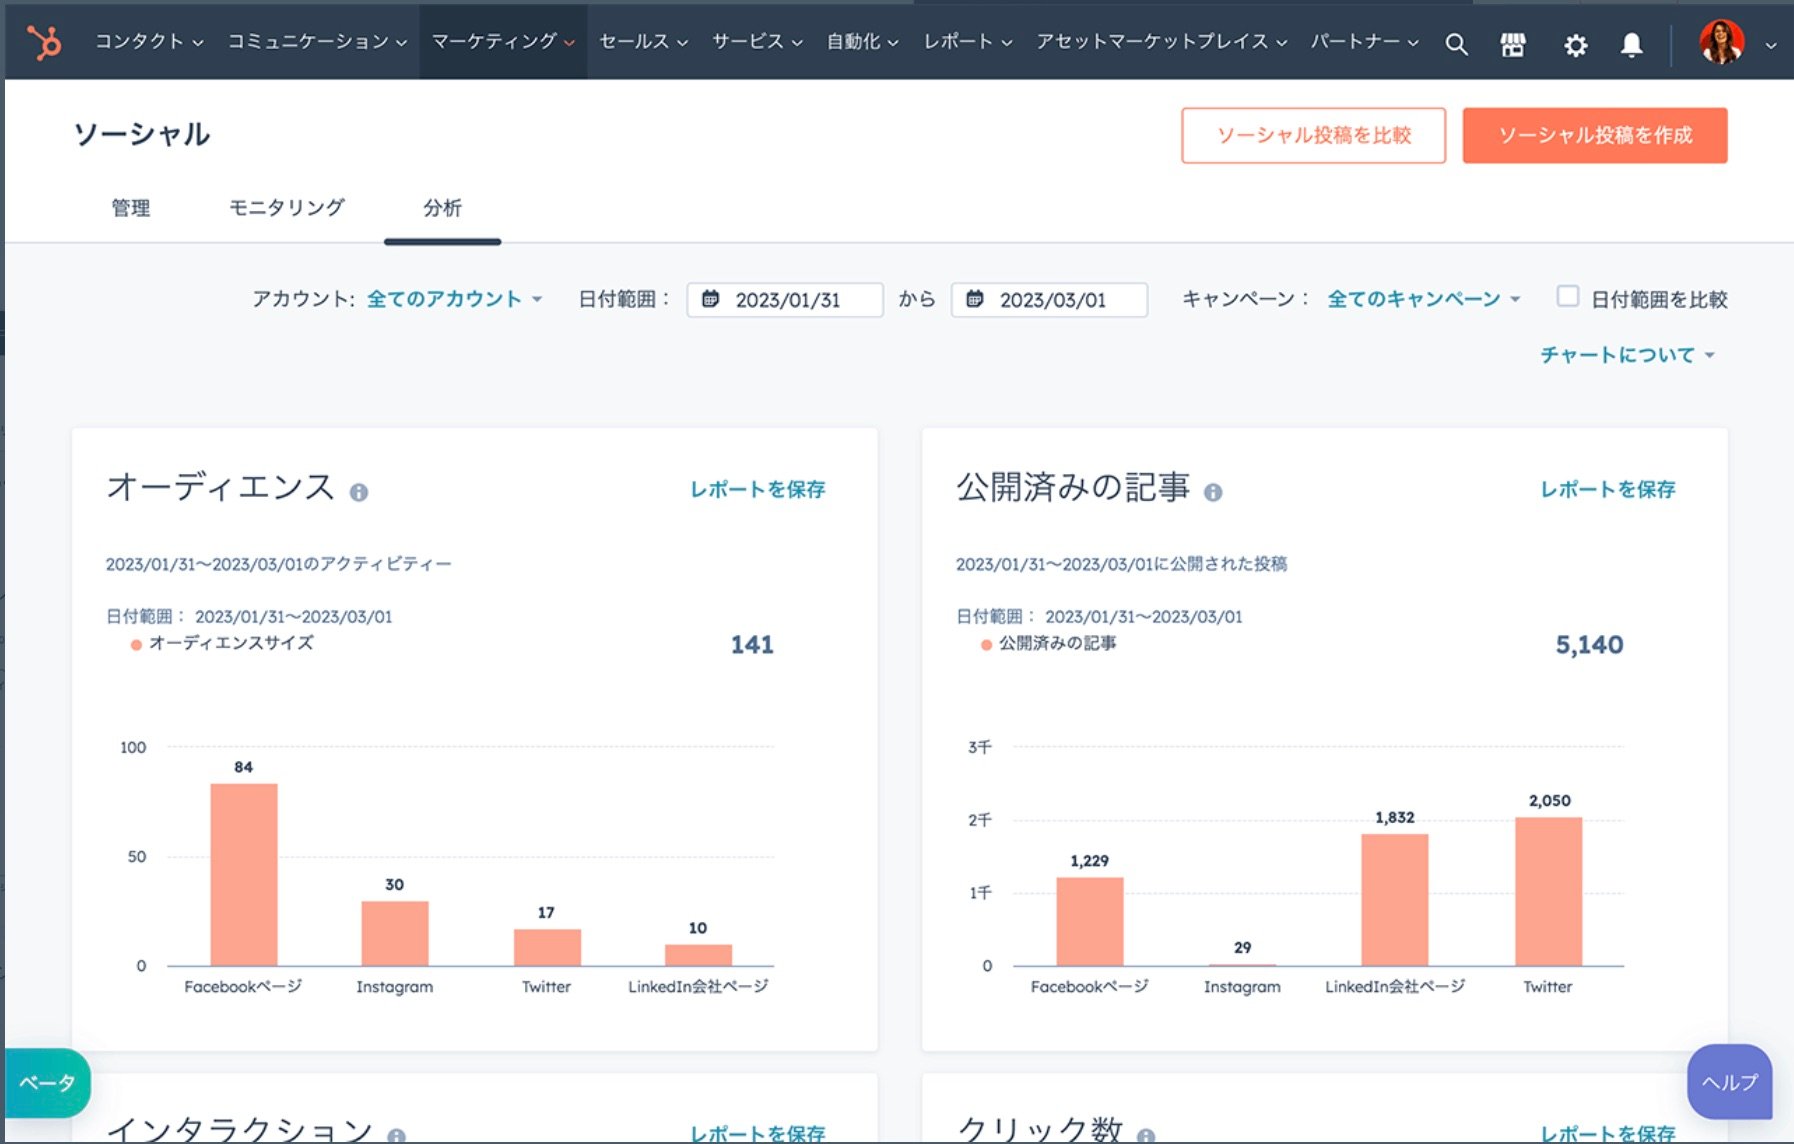Open the HubSpot search icon
This screenshot has height=1144, width=1794.
pyautogui.click(x=1456, y=43)
